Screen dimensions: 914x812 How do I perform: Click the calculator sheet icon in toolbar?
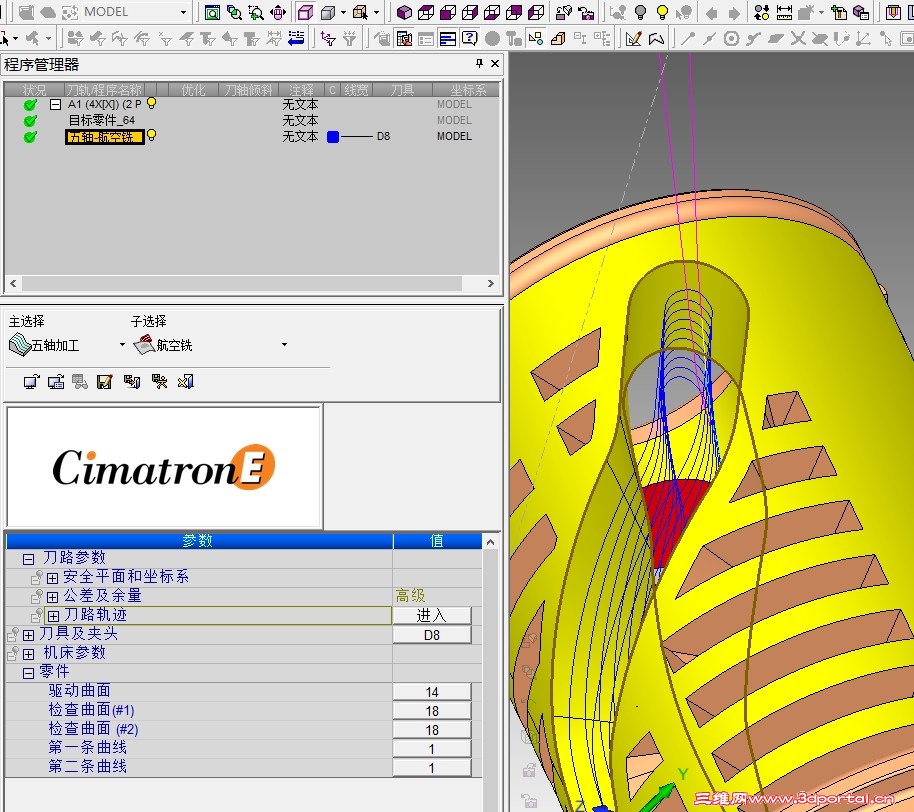[405, 38]
